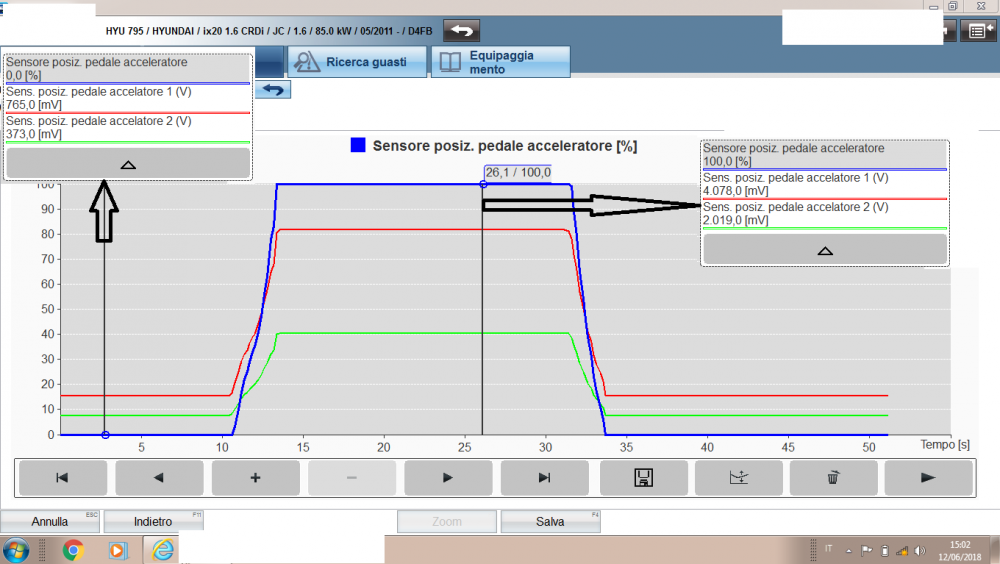Image resolution: width=1000 pixels, height=564 pixels.
Task: Click the Indietro button
Action: [x=153, y=522]
